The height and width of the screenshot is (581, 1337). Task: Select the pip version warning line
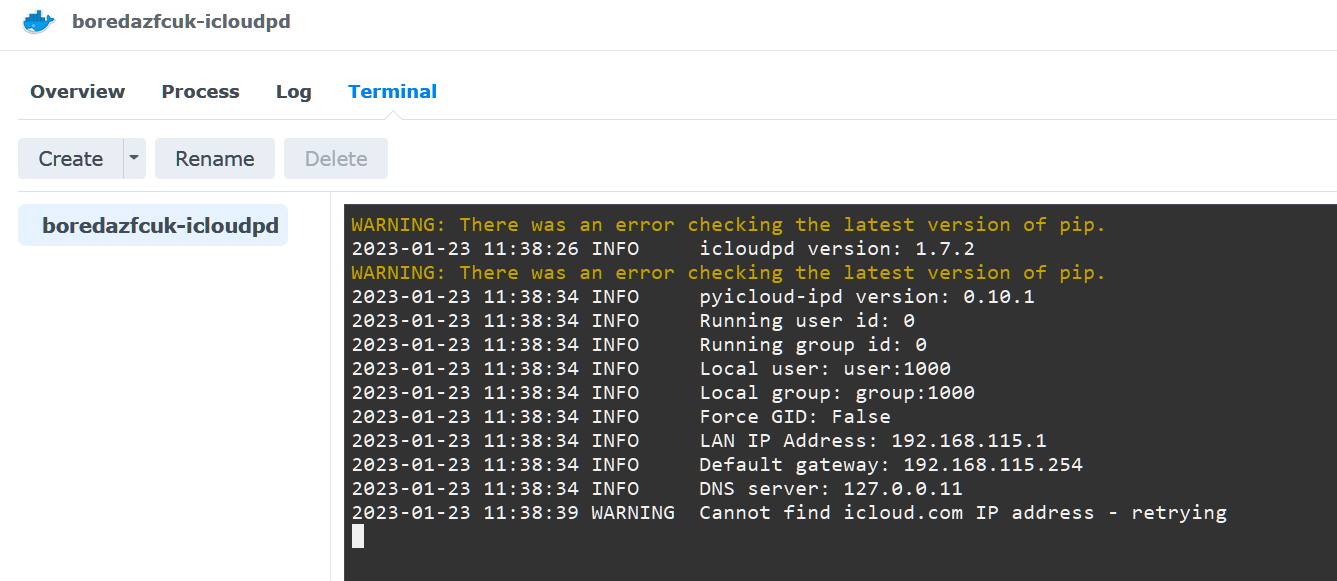point(727,224)
